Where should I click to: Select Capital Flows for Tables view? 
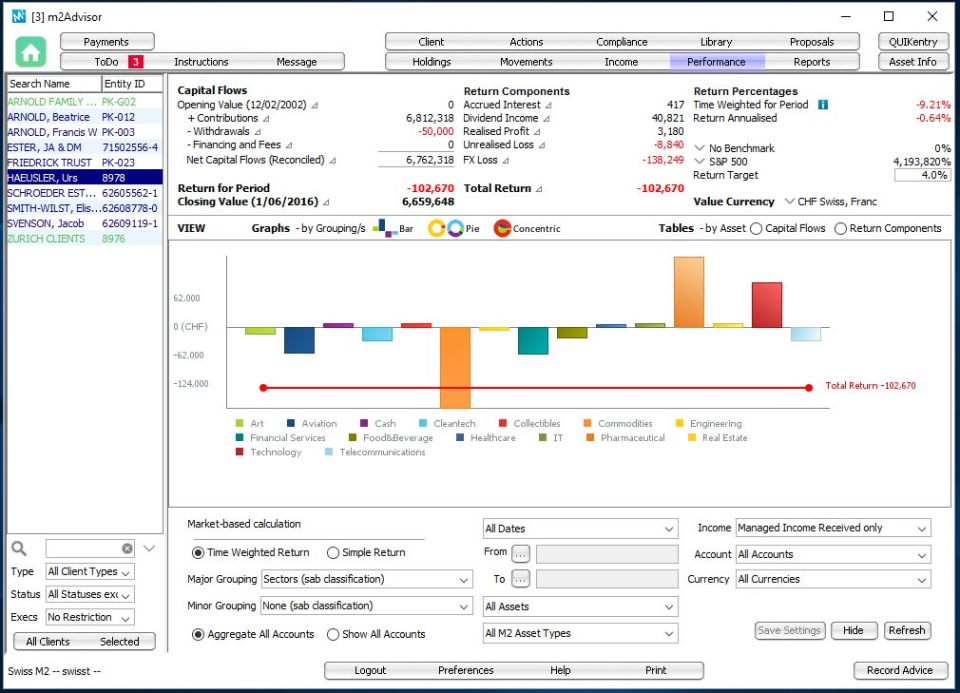[757, 228]
